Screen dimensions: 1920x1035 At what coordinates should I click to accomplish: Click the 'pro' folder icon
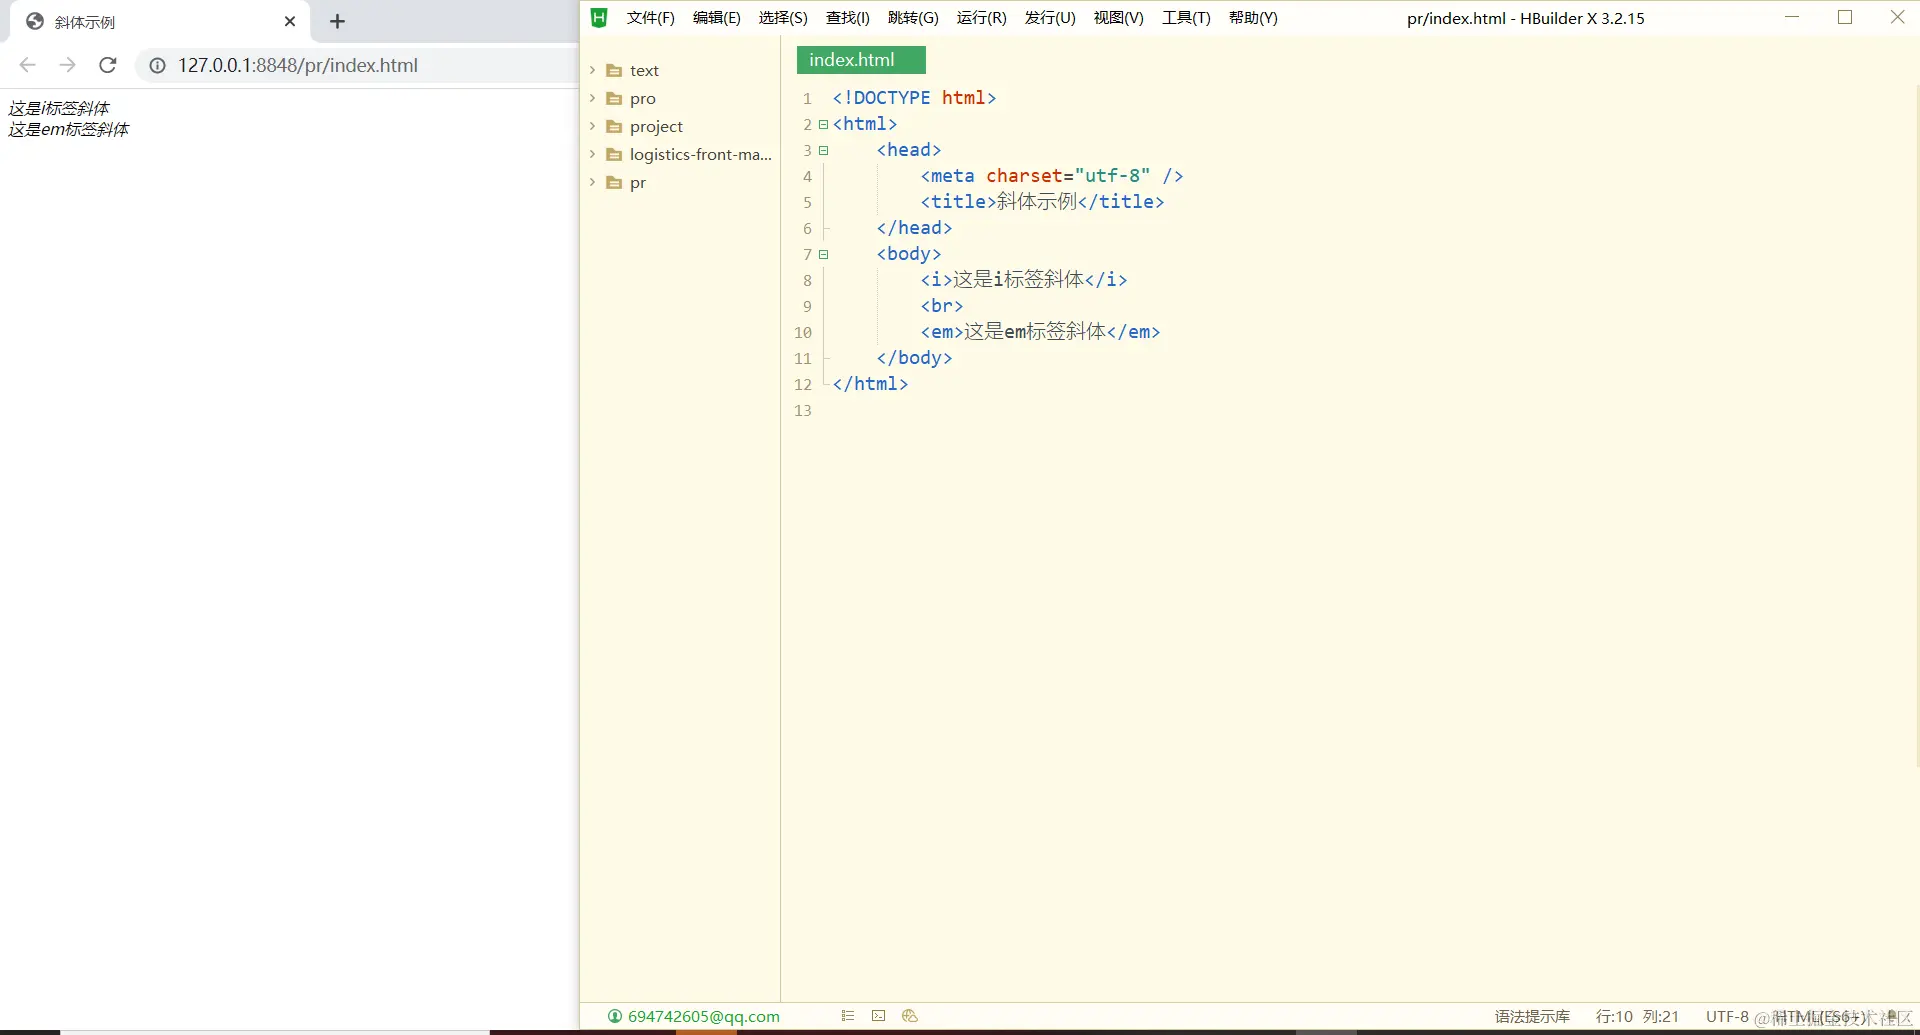(614, 99)
